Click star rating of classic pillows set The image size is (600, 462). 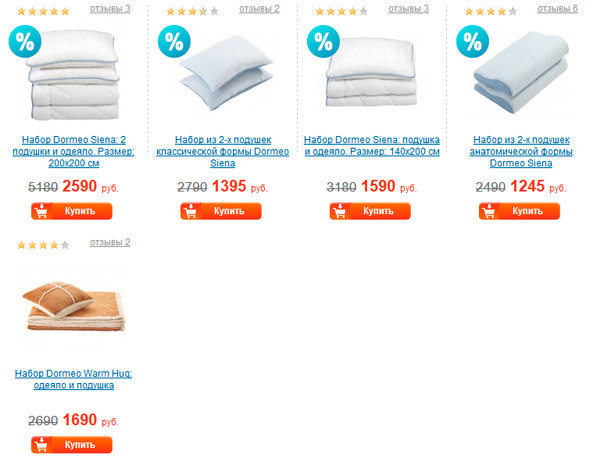[192, 11]
